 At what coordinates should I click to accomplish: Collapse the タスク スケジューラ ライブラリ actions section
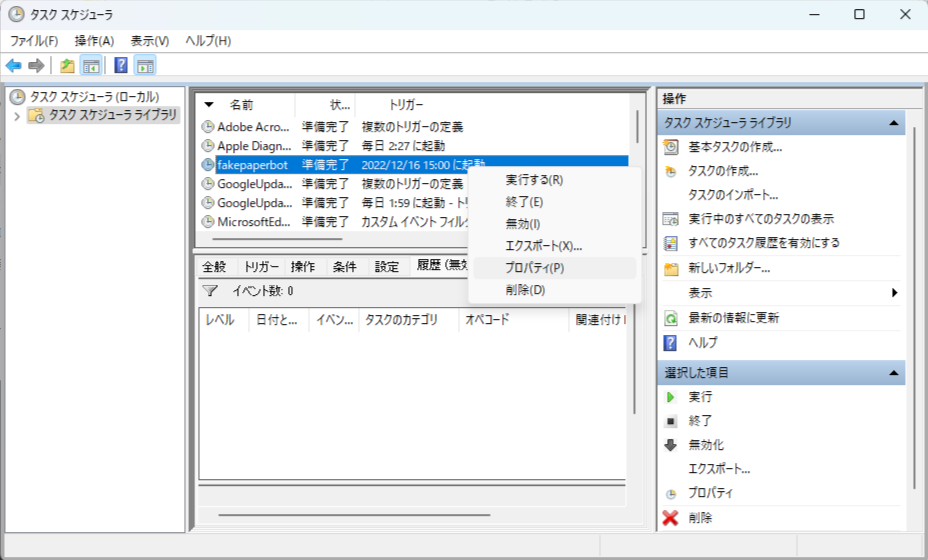tap(894, 123)
